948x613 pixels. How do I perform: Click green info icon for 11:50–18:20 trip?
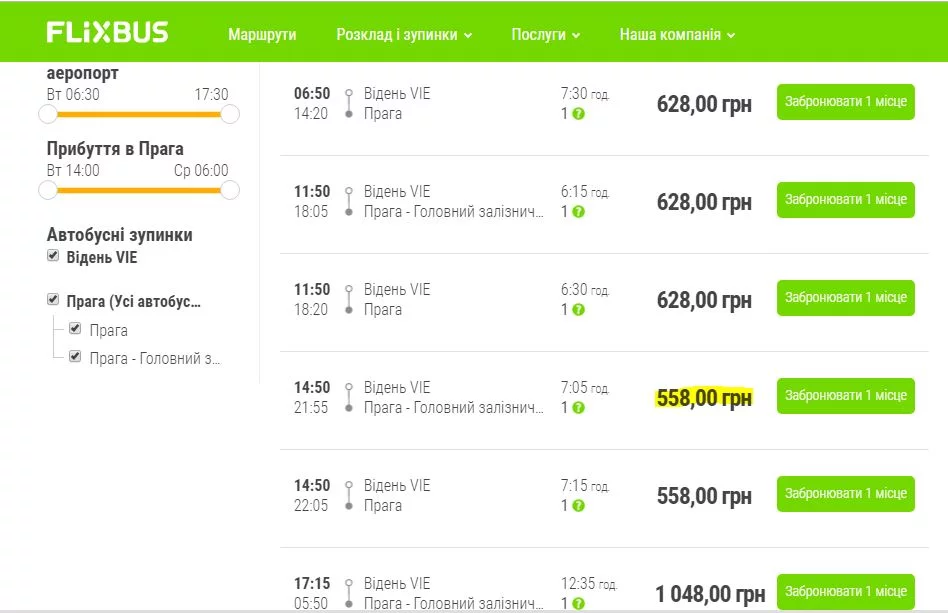[x=579, y=310]
